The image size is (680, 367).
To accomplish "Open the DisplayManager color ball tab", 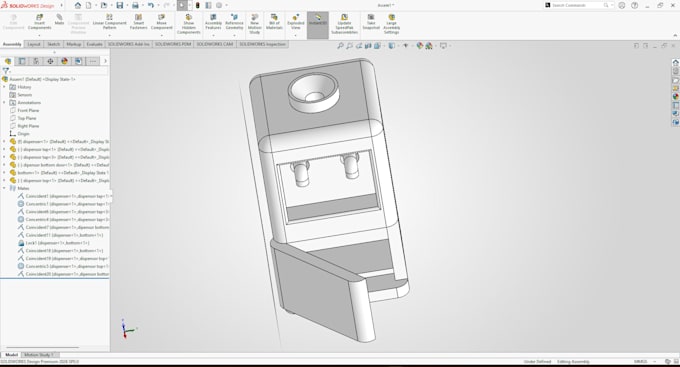I will pos(65,61).
